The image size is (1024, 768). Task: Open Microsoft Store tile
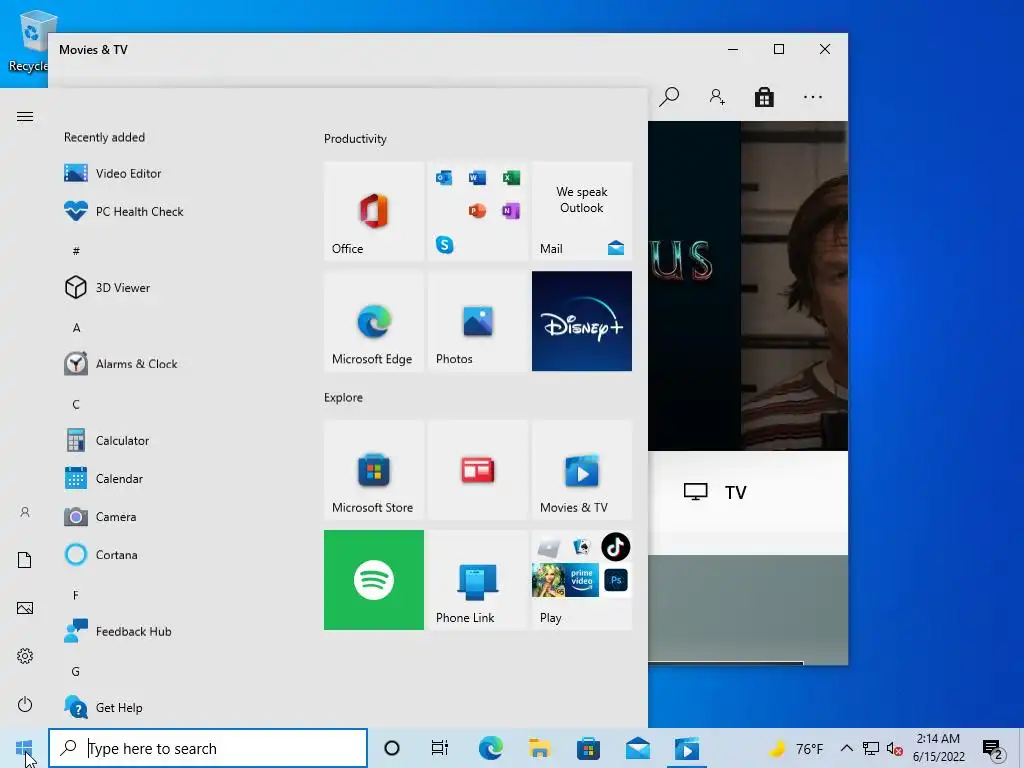pyautogui.click(x=374, y=470)
